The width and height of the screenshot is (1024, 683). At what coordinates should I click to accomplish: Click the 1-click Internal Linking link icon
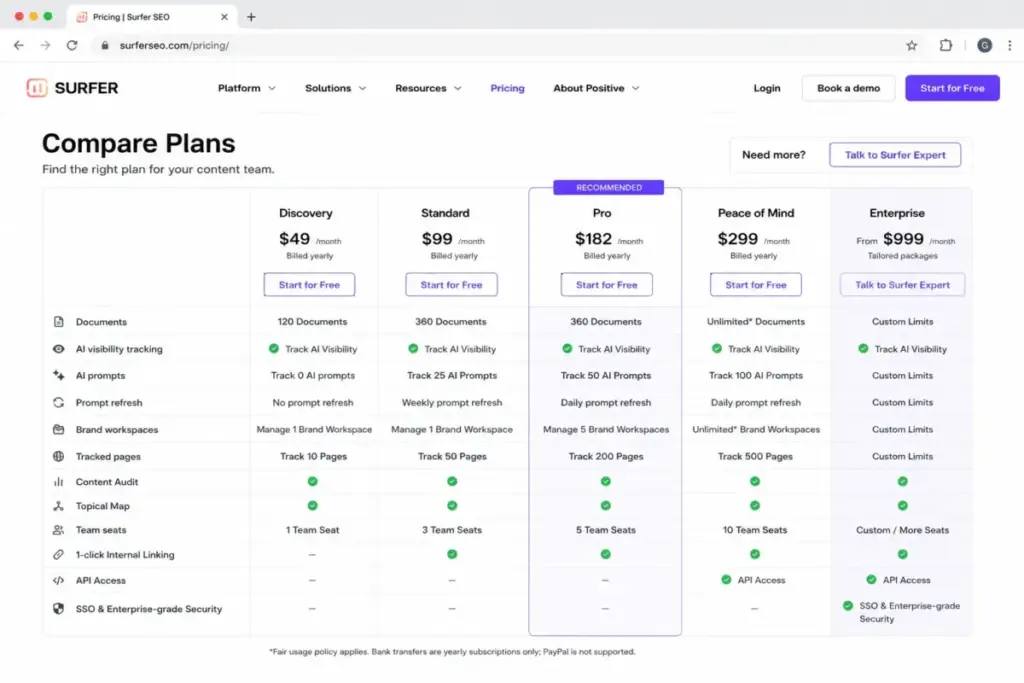point(59,554)
